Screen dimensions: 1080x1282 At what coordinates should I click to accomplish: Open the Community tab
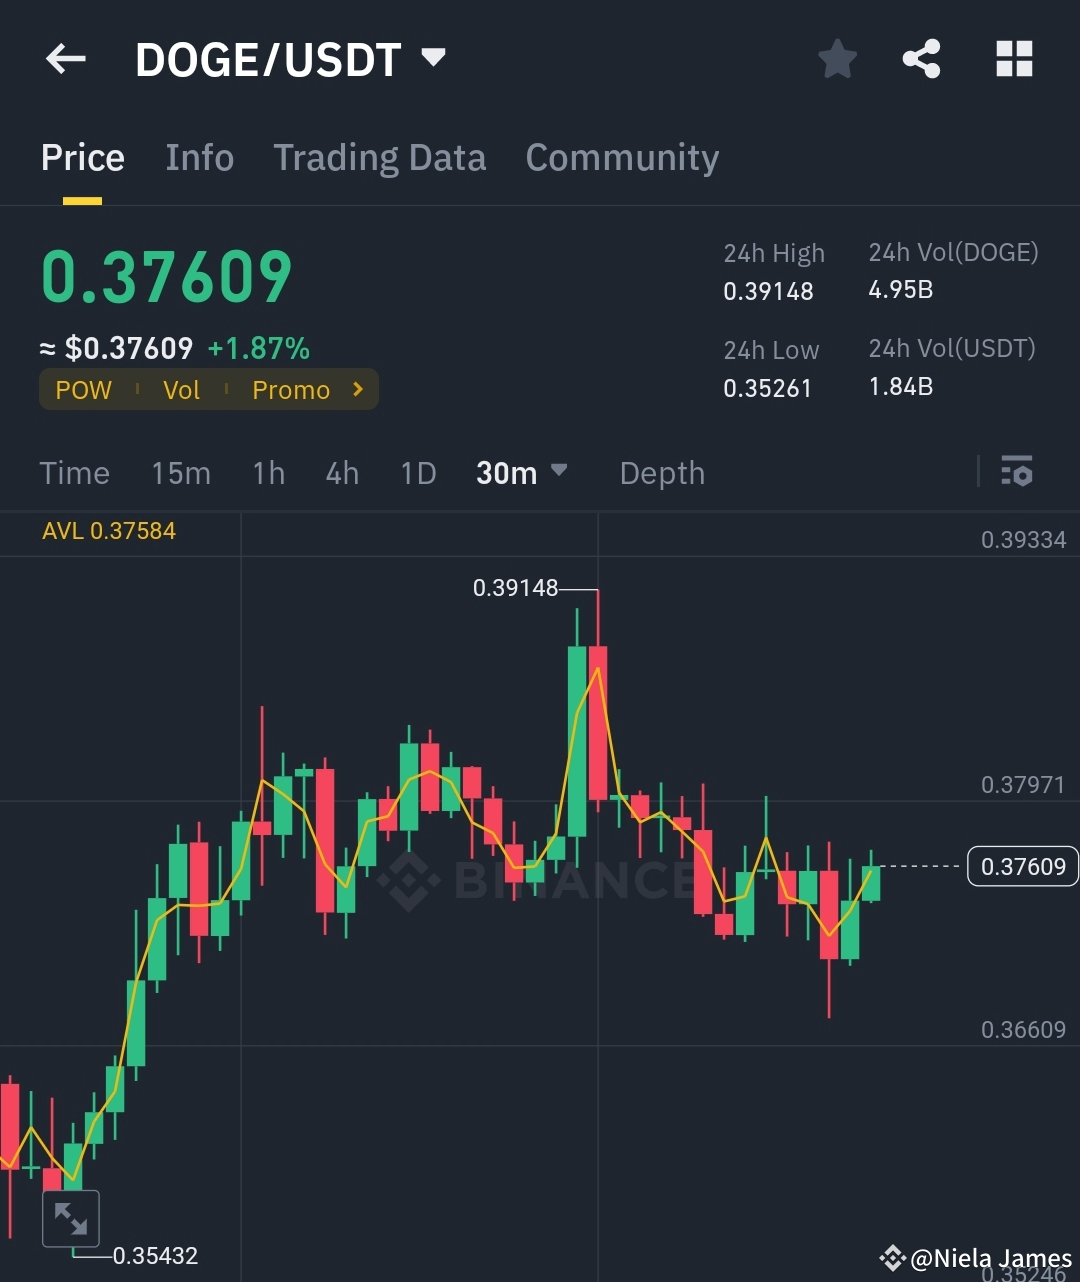pyautogui.click(x=622, y=158)
